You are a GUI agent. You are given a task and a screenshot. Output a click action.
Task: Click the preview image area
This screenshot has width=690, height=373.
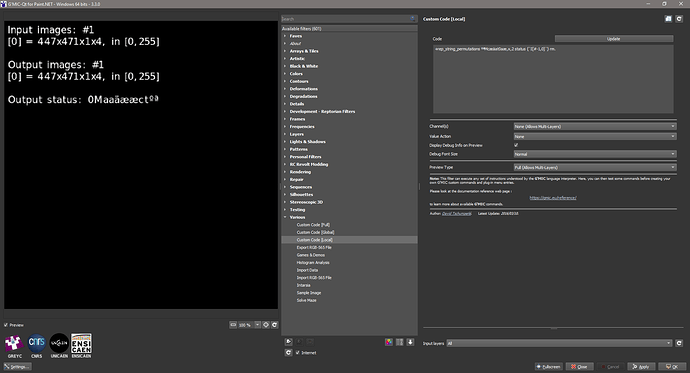141,165
